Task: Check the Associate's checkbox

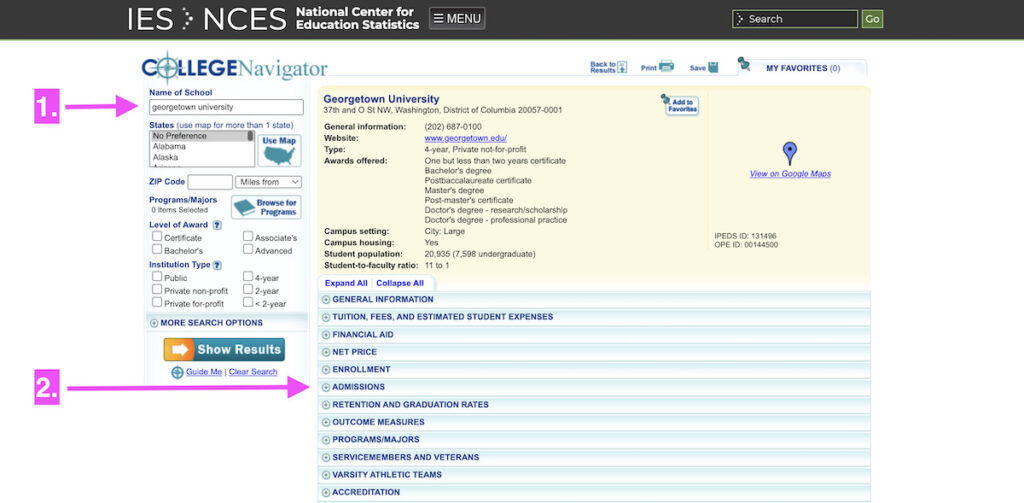Action: [248, 236]
